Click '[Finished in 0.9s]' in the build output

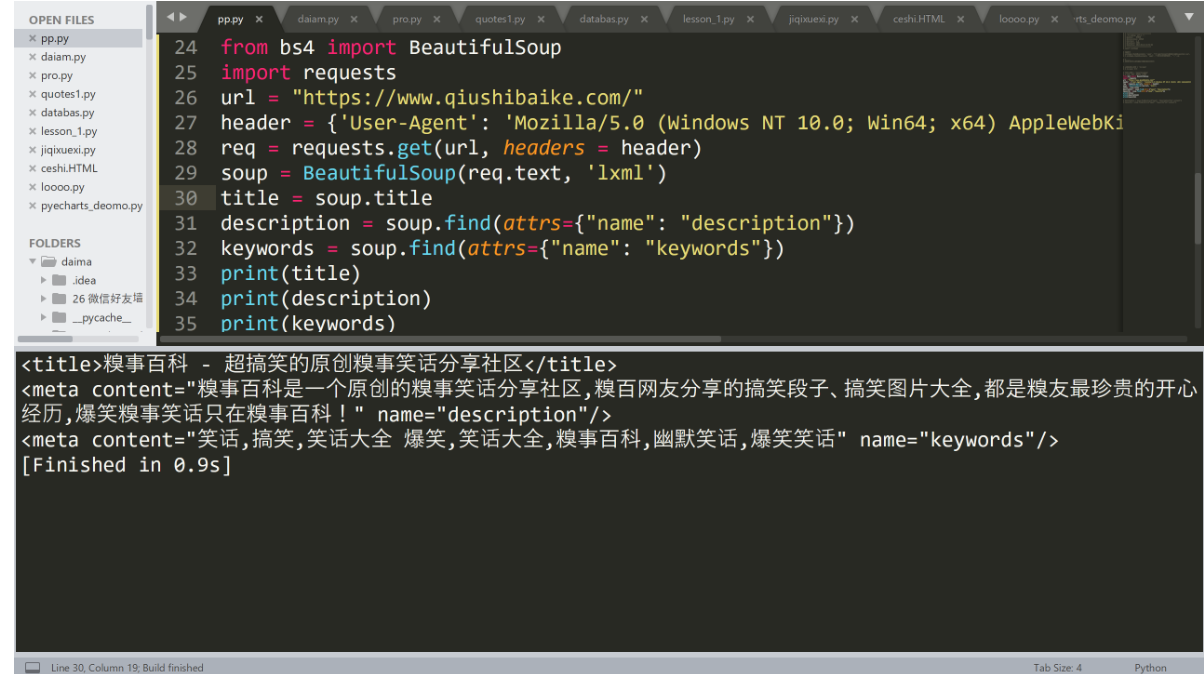click(x=126, y=465)
